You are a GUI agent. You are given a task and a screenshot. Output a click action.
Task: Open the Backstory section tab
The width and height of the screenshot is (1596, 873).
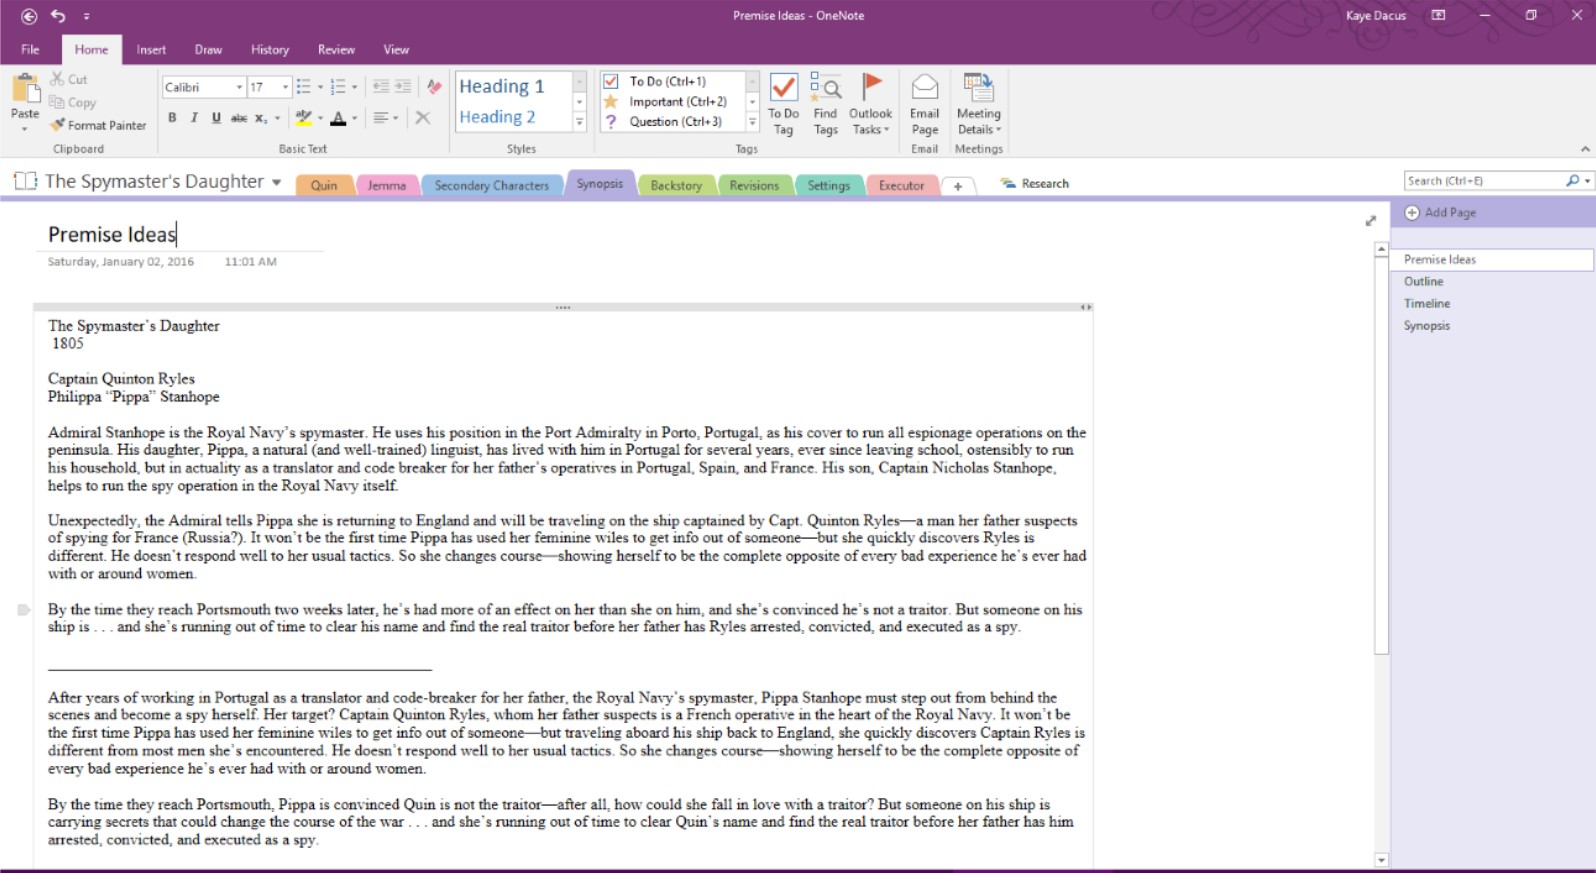pyautogui.click(x=676, y=185)
